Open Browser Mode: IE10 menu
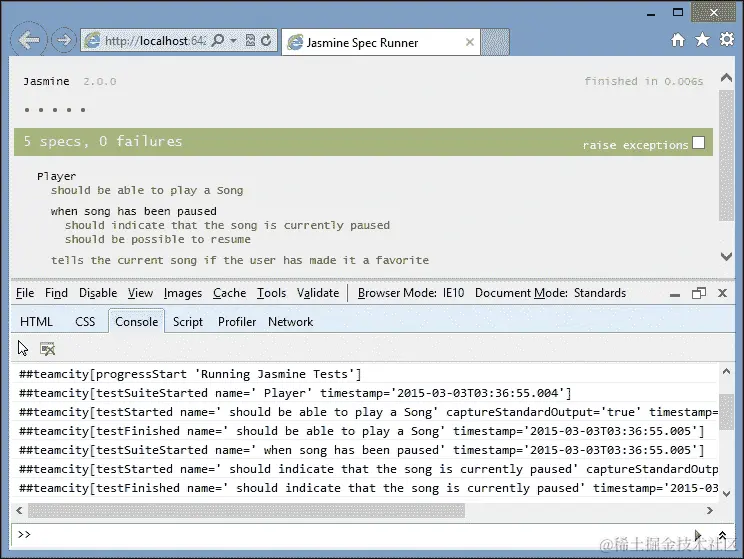744x559 pixels. pyautogui.click(x=411, y=293)
